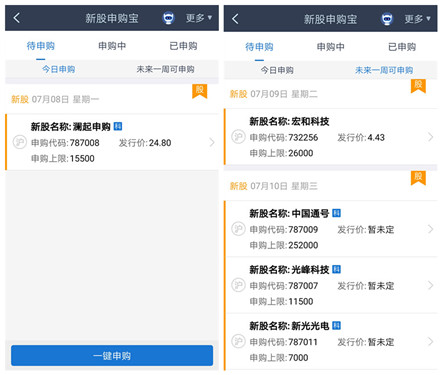Tap 申购上限:15500 value
The height and width of the screenshot is (375, 442).
pyautogui.click(x=63, y=158)
